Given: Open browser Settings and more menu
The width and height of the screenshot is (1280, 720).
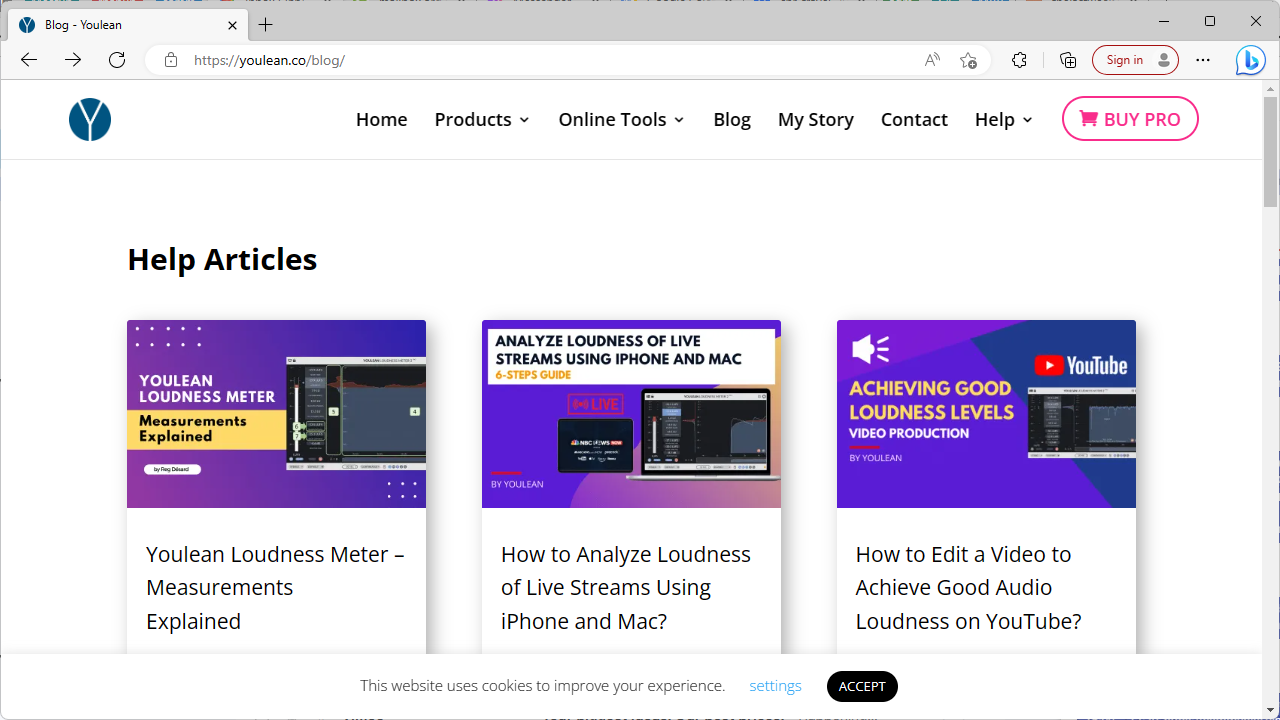Looking at the screenshot, I should [1203, 60].
